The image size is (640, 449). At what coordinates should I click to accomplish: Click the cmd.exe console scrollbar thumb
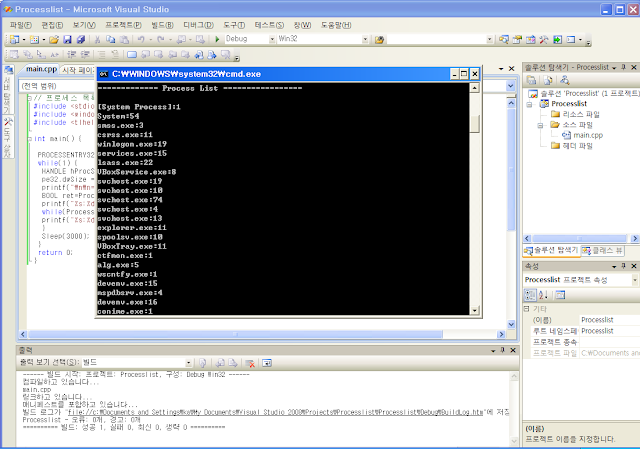[474, 124]
